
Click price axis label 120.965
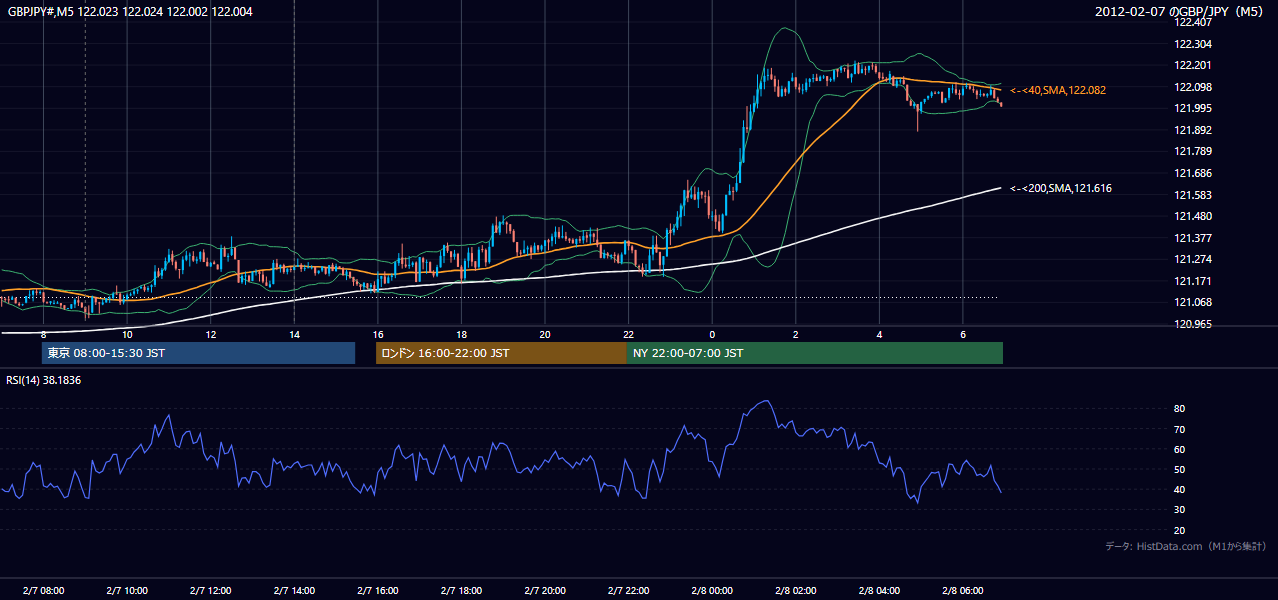1194,324
